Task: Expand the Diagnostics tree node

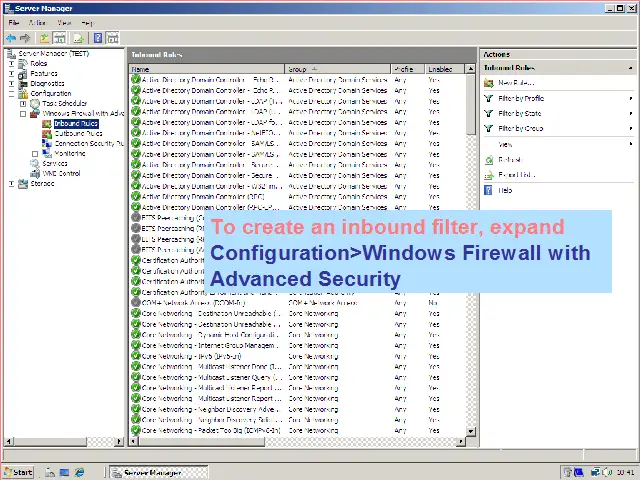Action: click(11, 84)
